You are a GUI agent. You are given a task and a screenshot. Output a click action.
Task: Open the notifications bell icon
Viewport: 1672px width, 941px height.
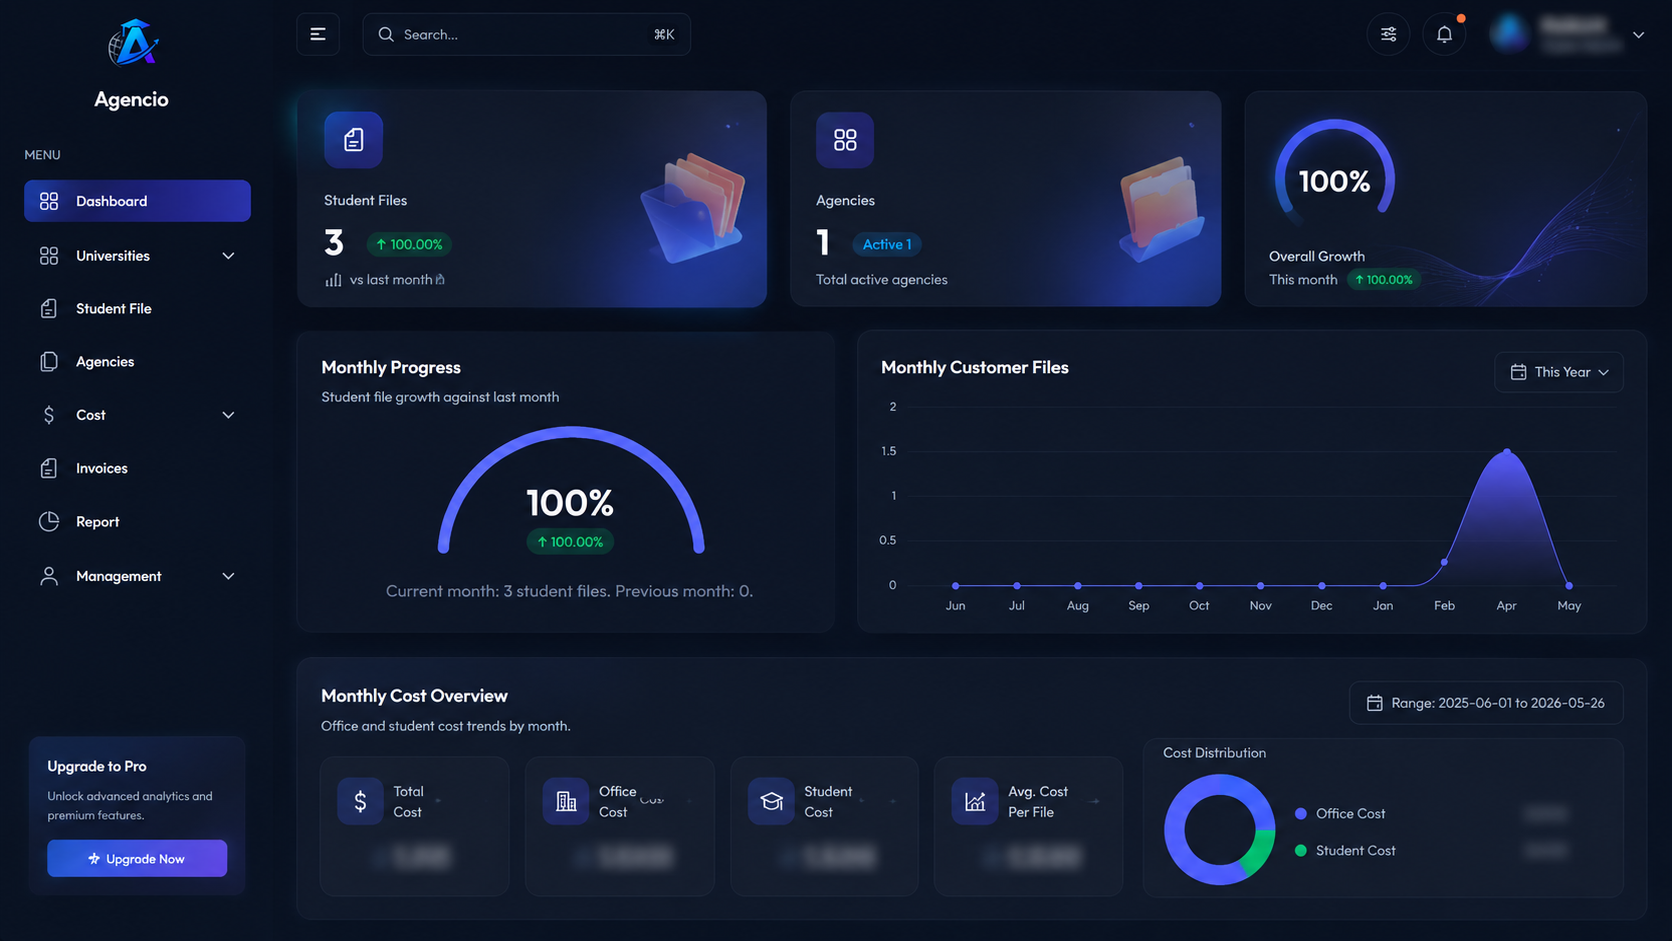[1444, 34]
